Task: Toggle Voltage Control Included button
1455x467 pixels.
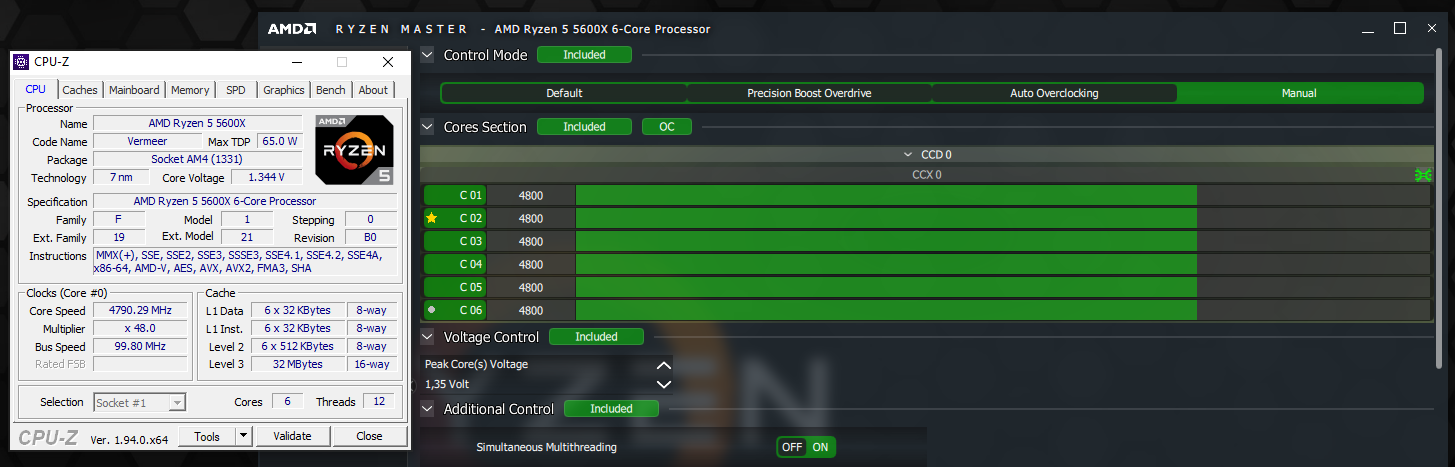Action: coord(596,337)
